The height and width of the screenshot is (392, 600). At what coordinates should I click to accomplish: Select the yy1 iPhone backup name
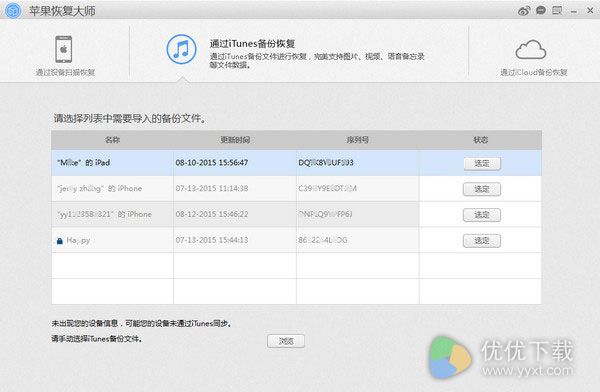click(104, 214)
